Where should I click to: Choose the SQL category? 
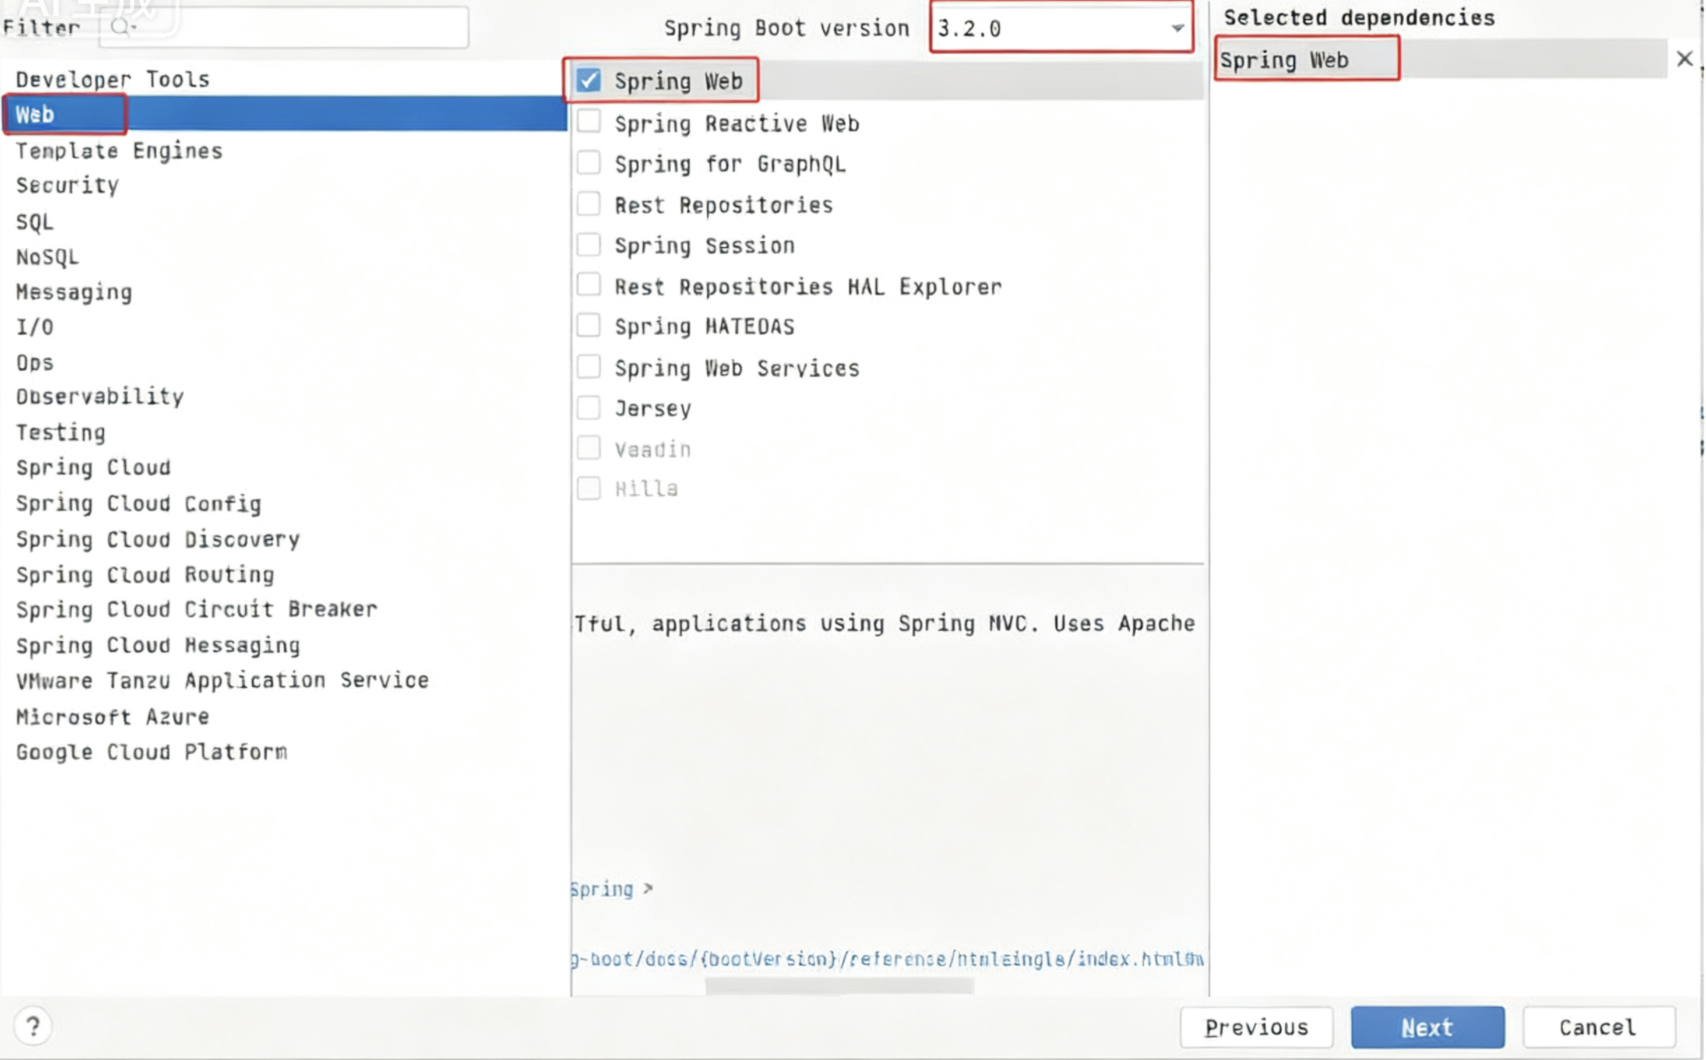coord(284,221)
